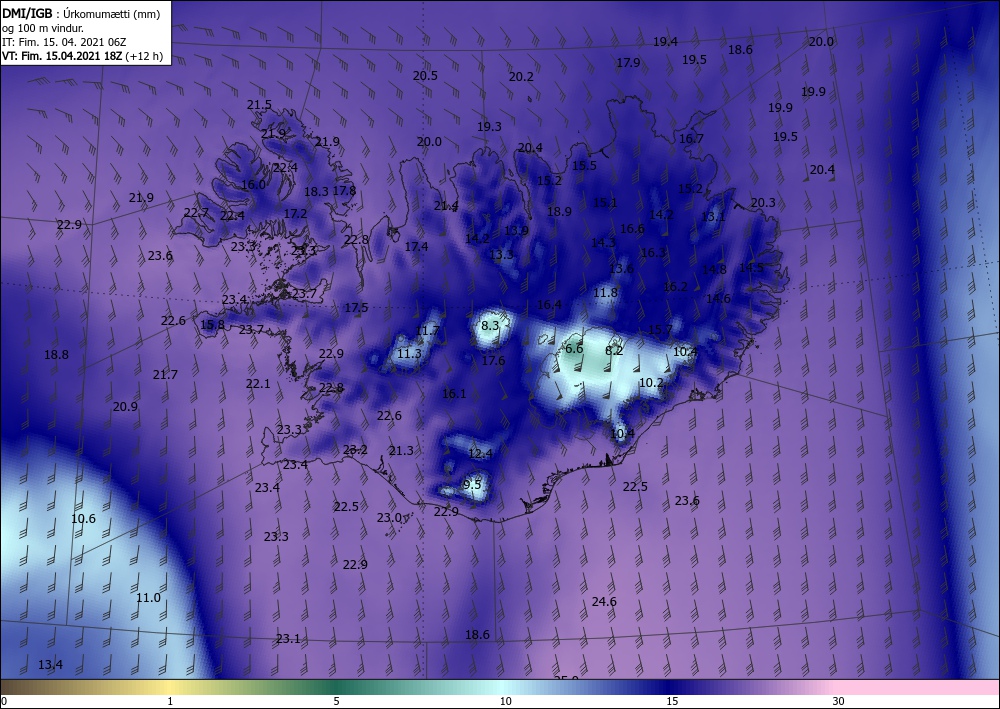Screen dimensions: 1000x709
Task: Click the 9.5 value near the south coast
Action: pos(472,485)
